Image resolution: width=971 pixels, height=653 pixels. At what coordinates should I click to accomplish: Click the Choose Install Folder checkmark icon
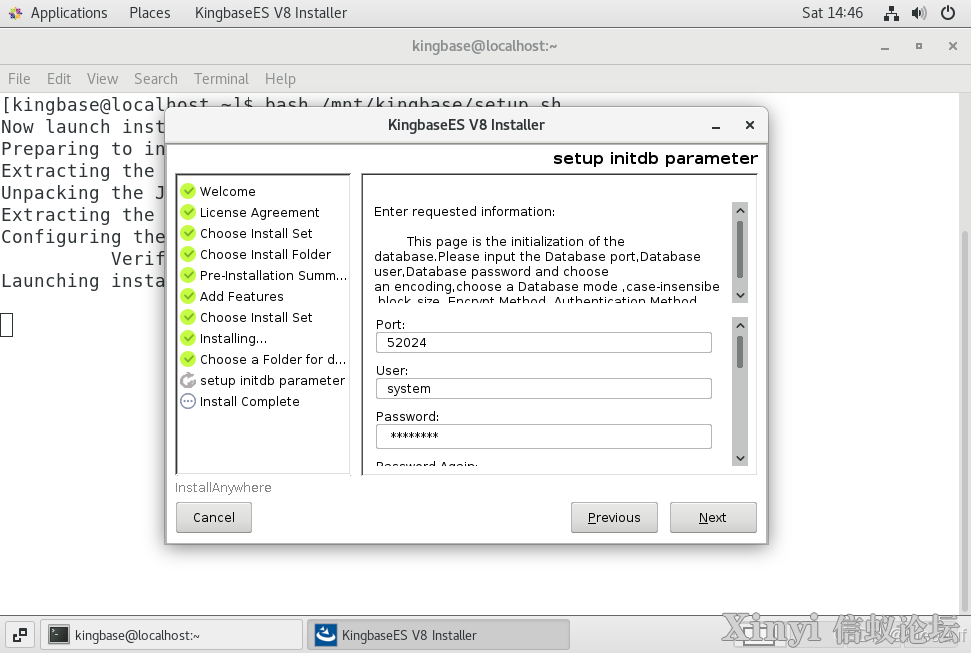[x=188, y=255]
